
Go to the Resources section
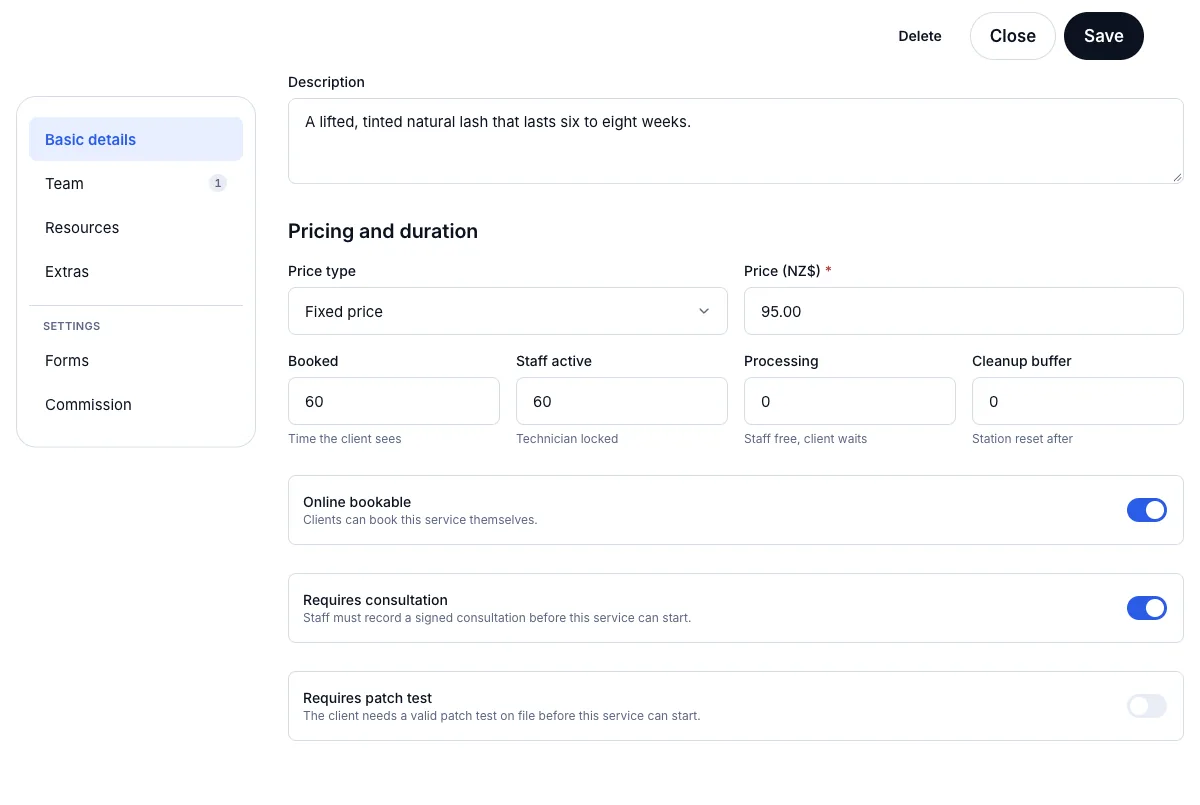(136, 227)
